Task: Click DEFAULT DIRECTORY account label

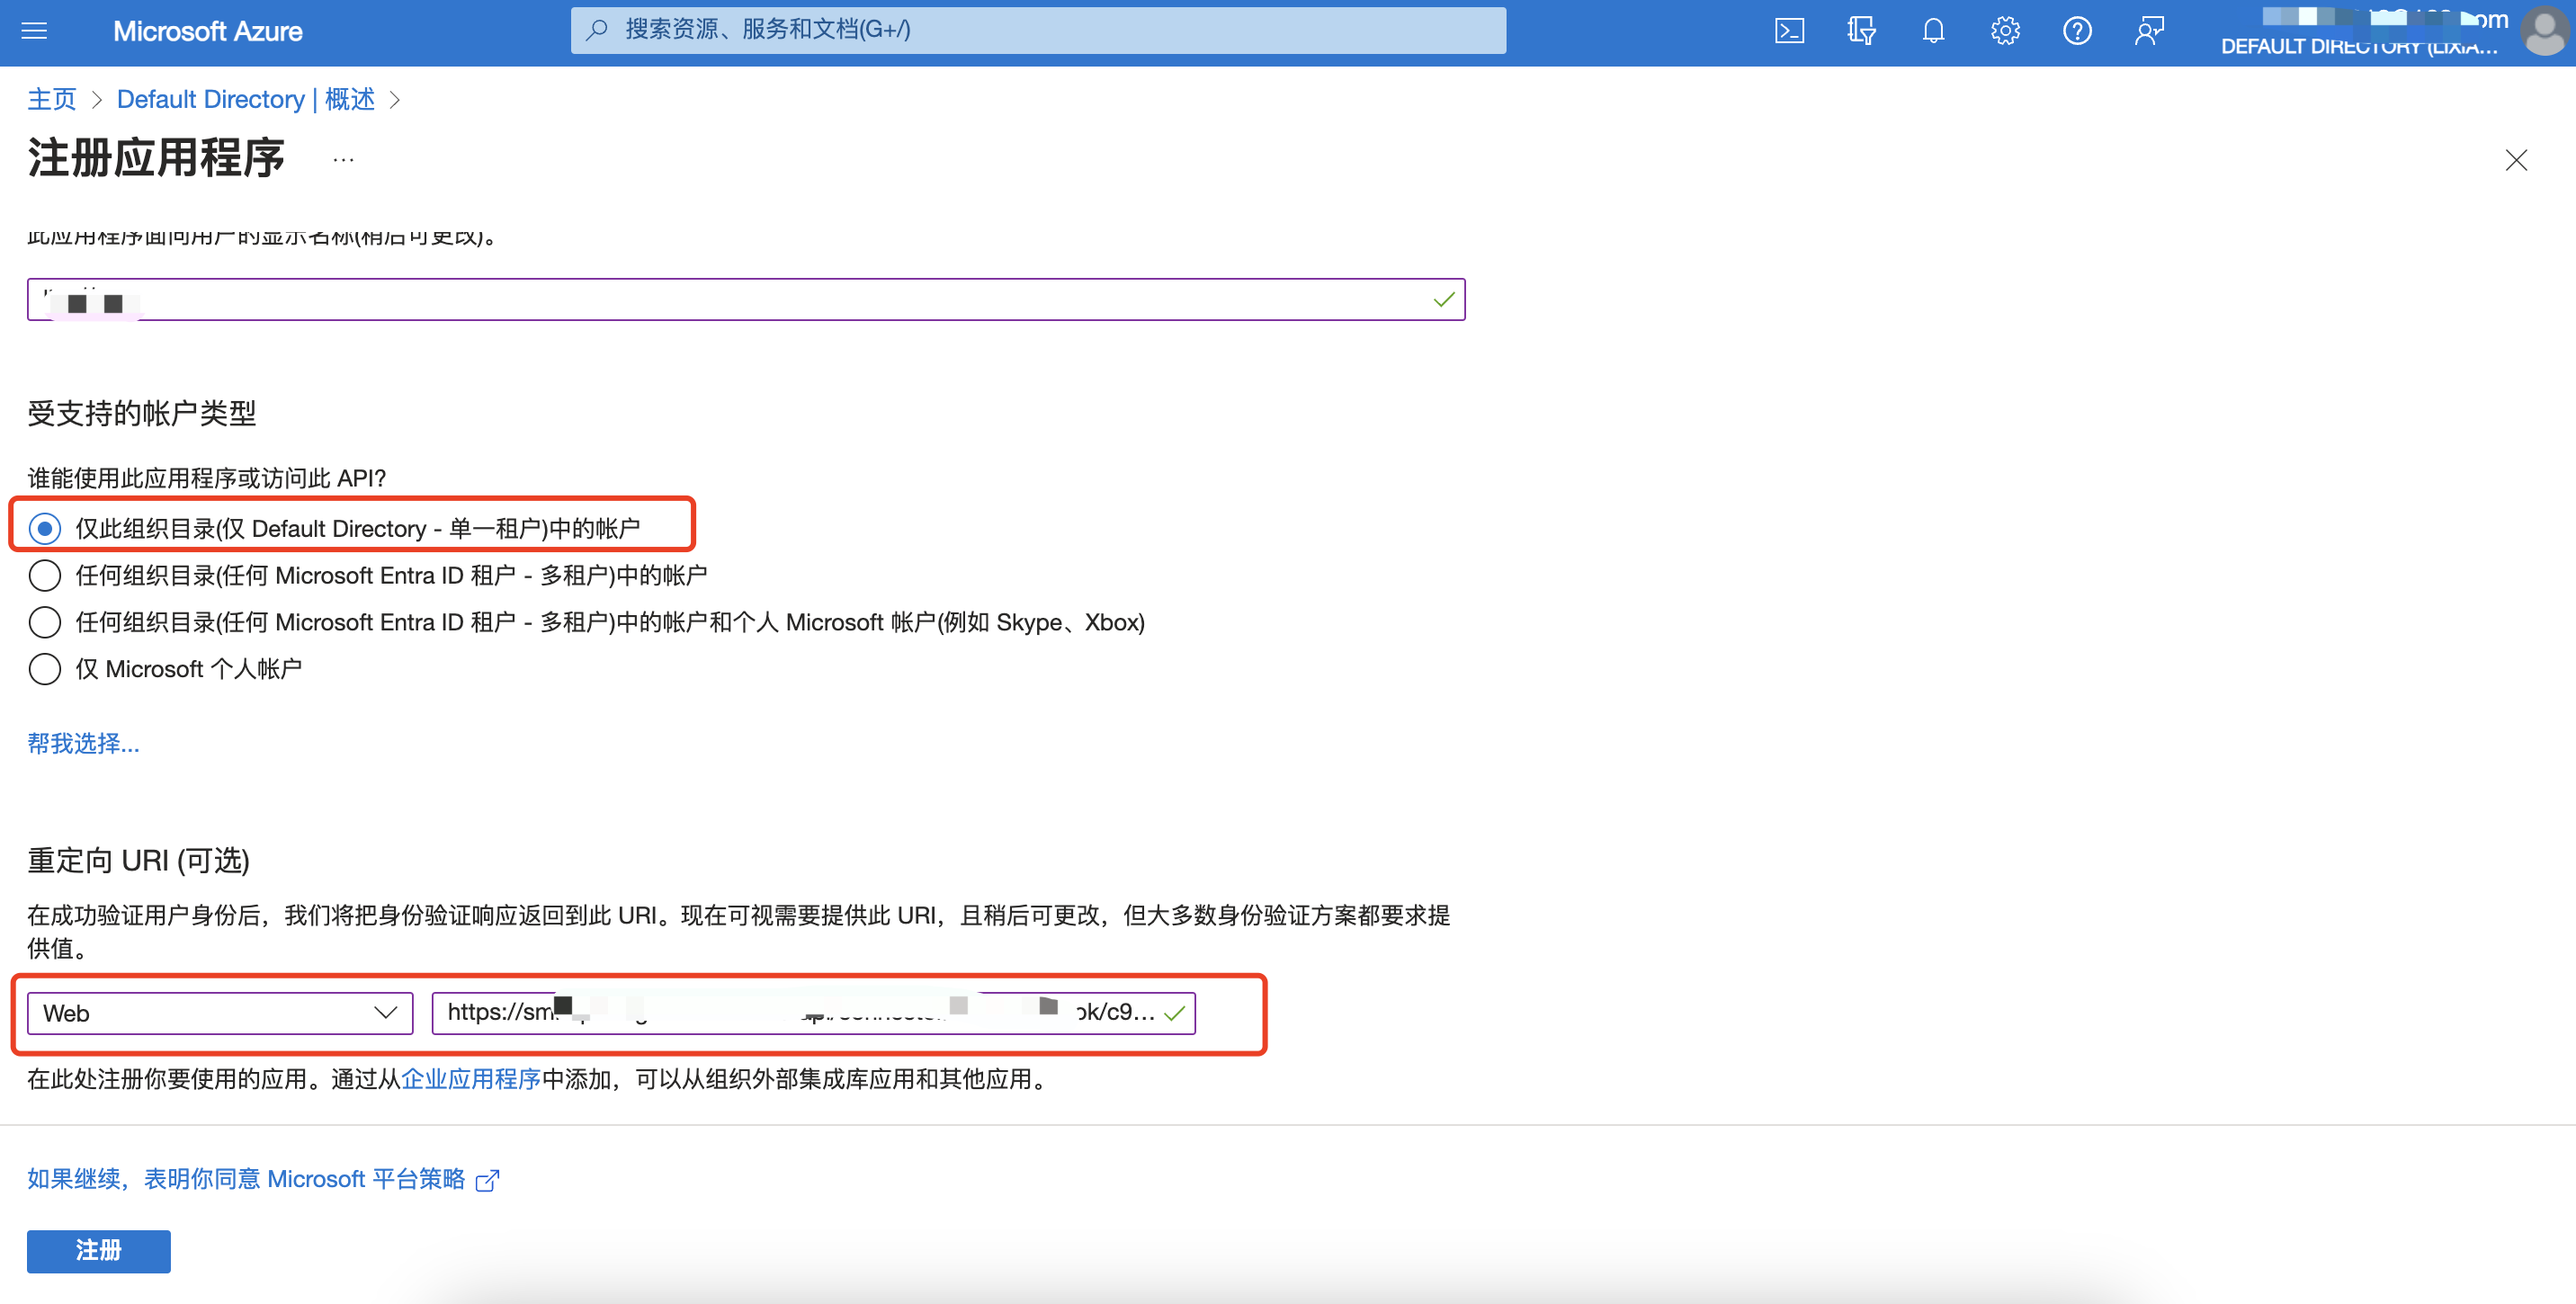Action: pos(2358,46)
